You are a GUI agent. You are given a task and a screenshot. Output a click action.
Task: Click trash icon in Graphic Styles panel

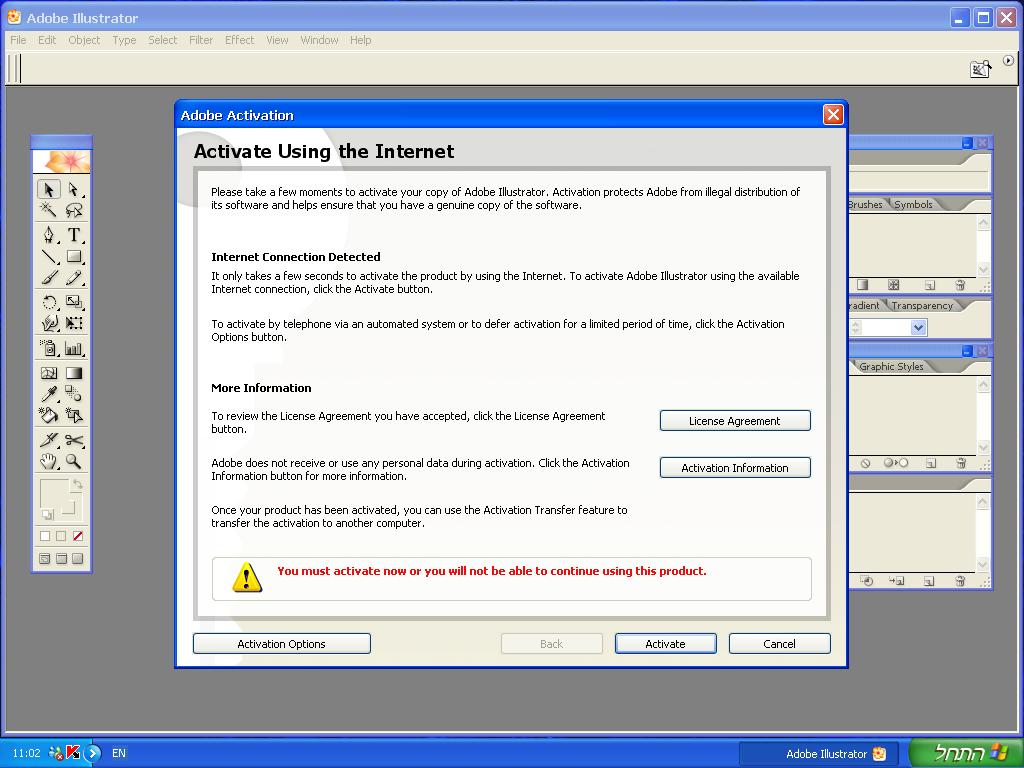click(961, 463)
